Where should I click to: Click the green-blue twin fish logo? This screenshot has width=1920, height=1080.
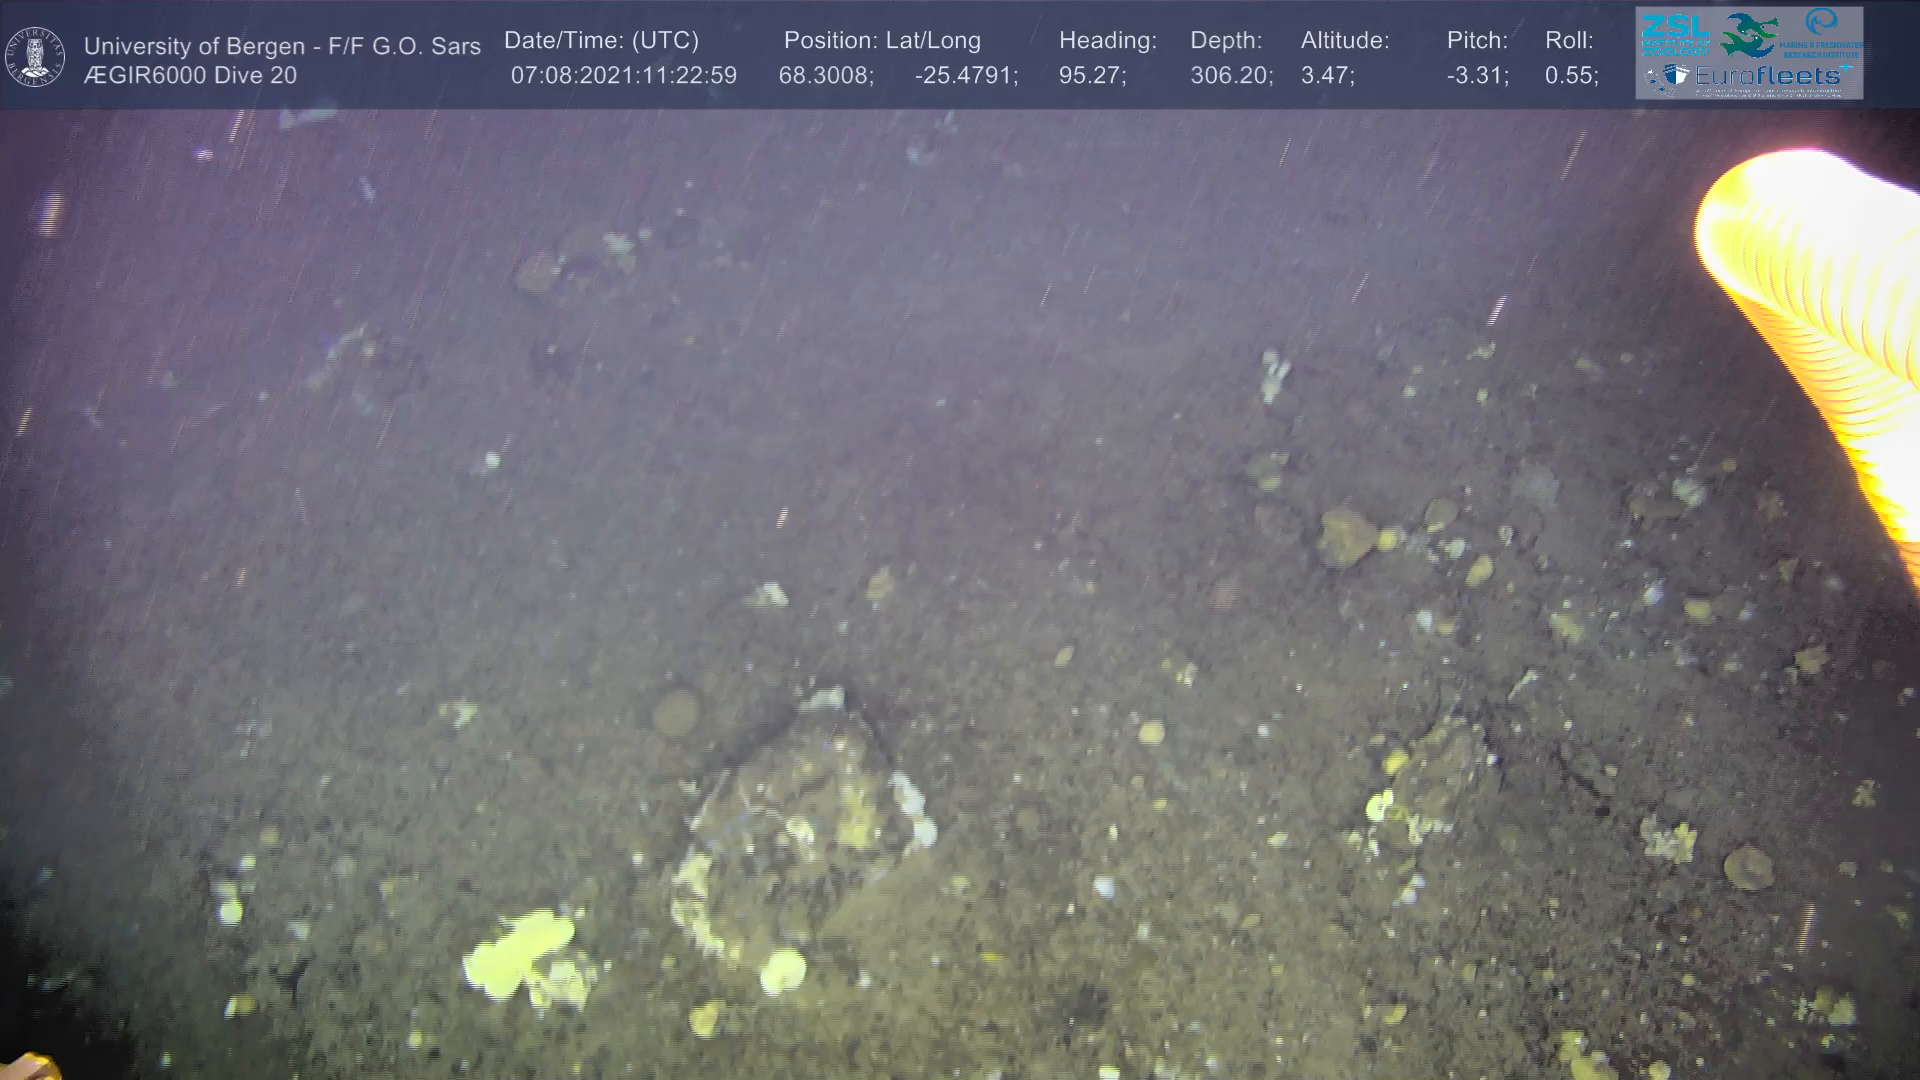click(1749, 35)
